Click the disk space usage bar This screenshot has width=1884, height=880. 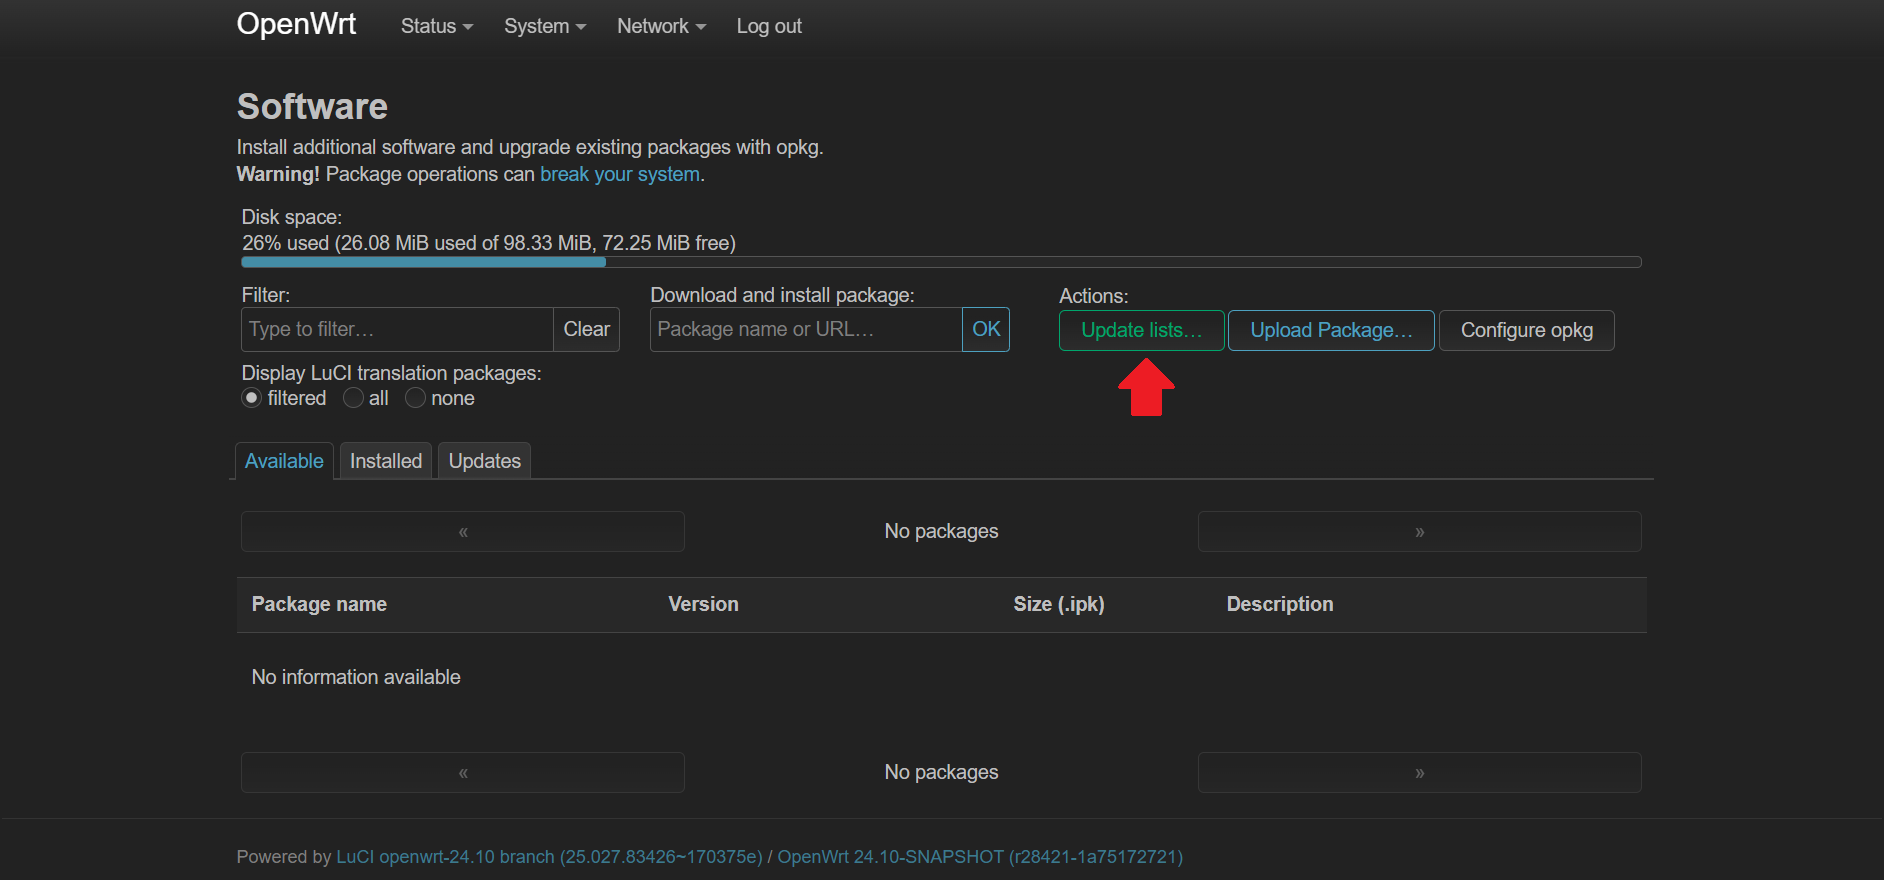coord(941,262)
